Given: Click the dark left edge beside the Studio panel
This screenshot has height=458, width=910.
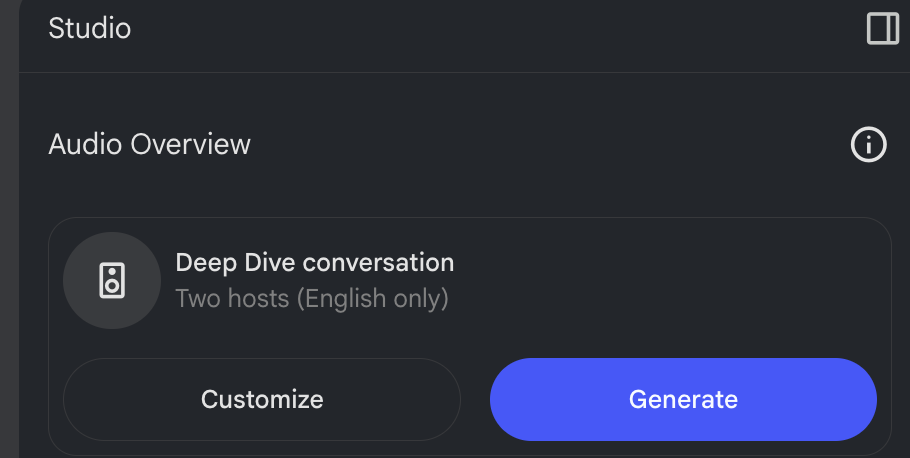Looking at the screenshot, I should (x=9, y=229).
